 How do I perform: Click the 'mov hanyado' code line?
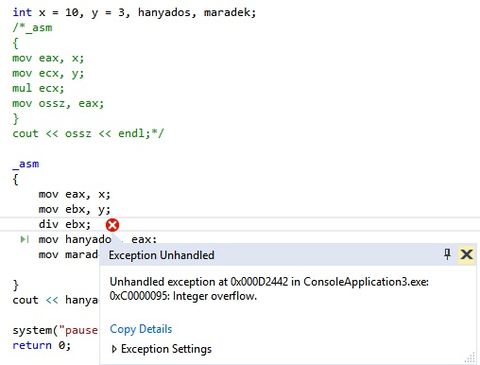[97, 239]
